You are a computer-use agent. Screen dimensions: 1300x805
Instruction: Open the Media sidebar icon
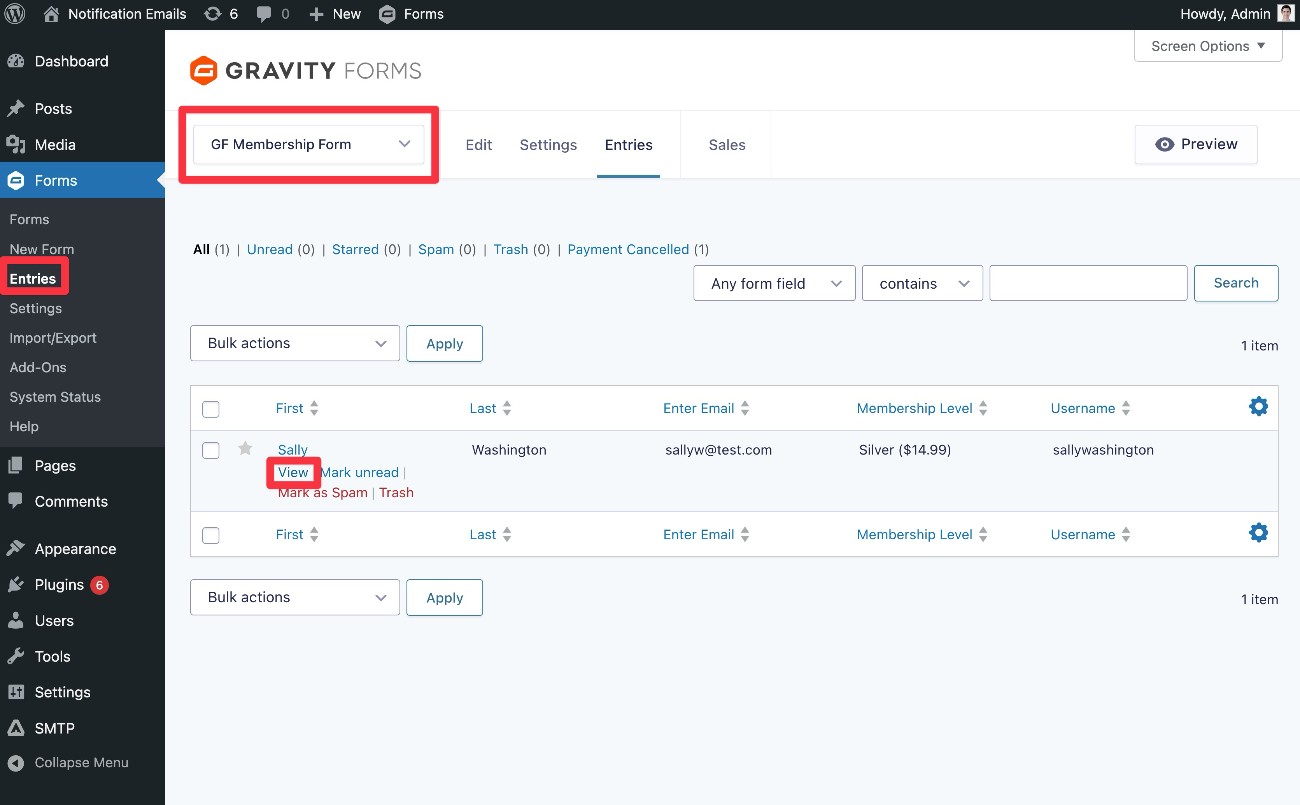click(15, 144)
